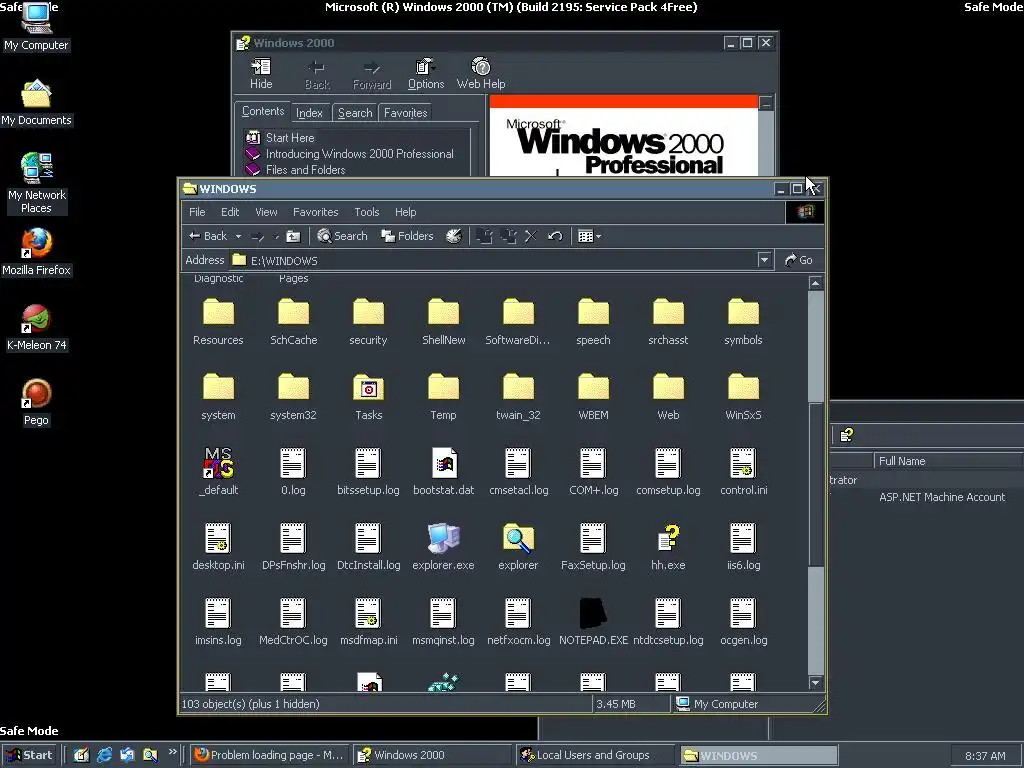Click the Move To toolbar icon

(485, 236)
